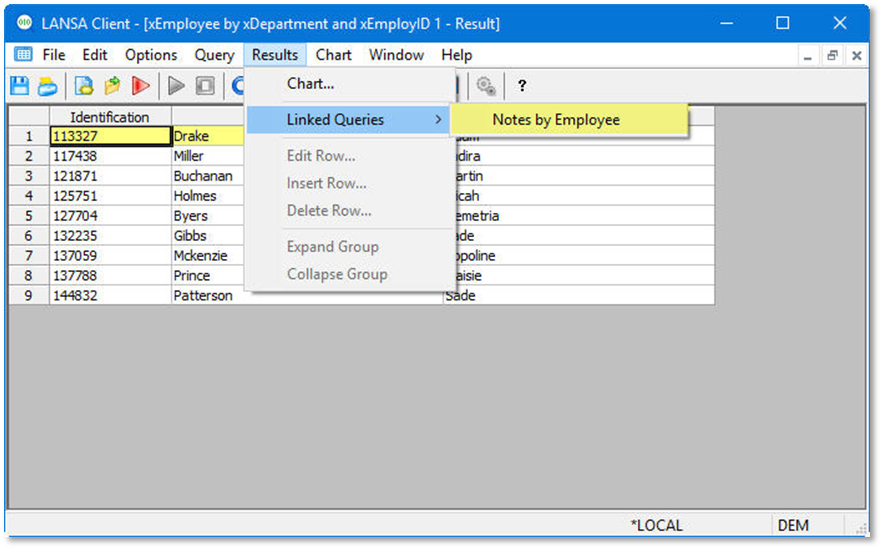Select the cell with ID 137788
The width and height of the screenshot is (882, 549).
coord(110,276)
